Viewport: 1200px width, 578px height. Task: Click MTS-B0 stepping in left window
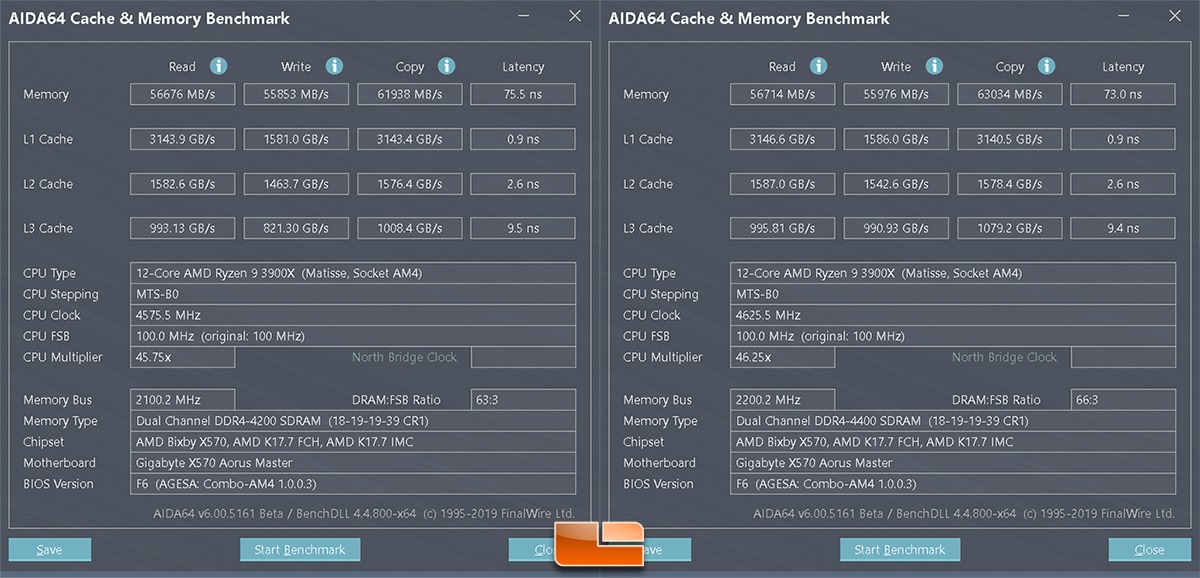pyautogui.click(x=353, y=294)
